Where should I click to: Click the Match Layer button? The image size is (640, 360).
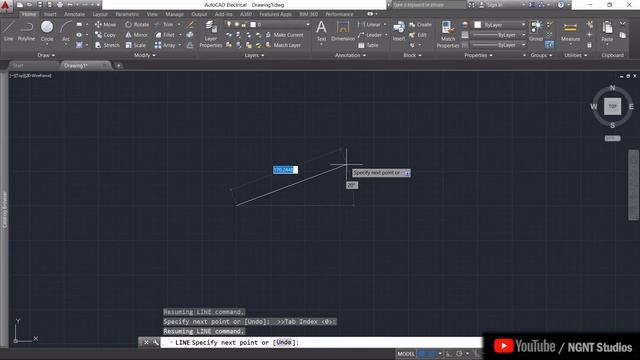coord(283,45)
